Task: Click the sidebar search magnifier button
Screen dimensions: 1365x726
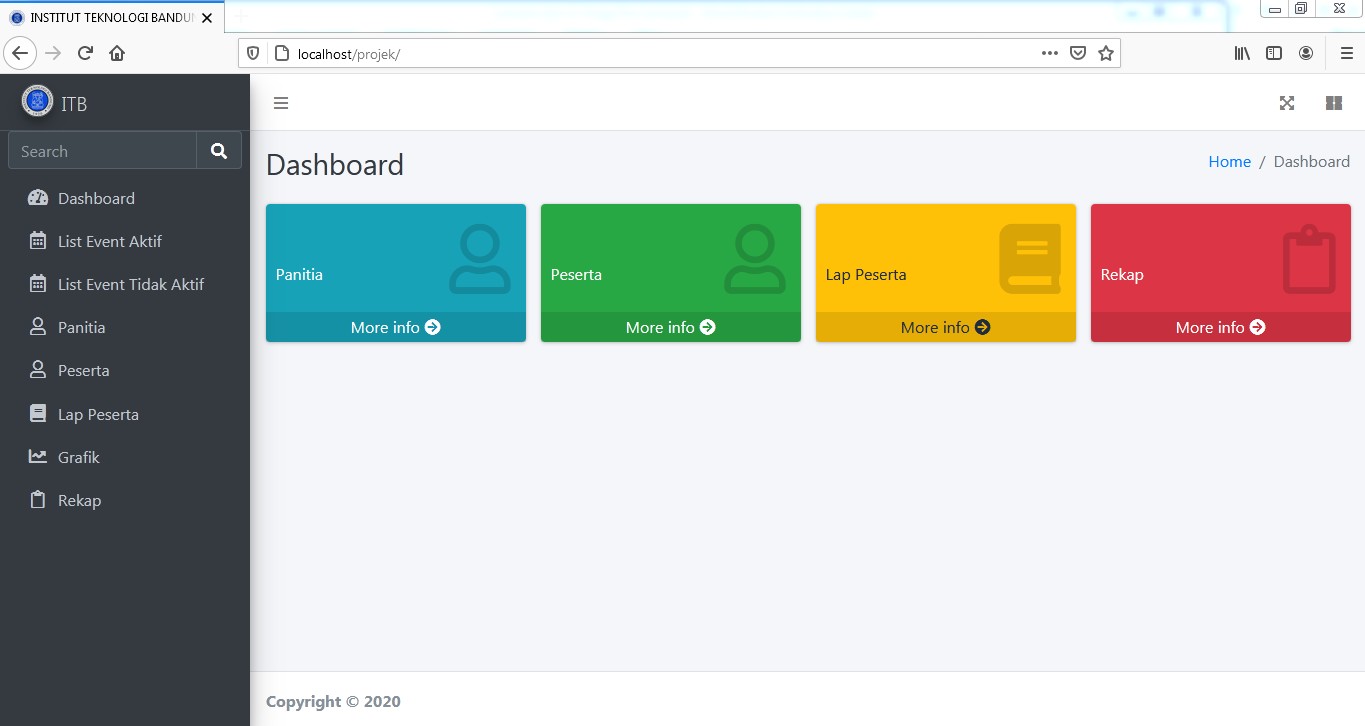Action: click(219, 151)
